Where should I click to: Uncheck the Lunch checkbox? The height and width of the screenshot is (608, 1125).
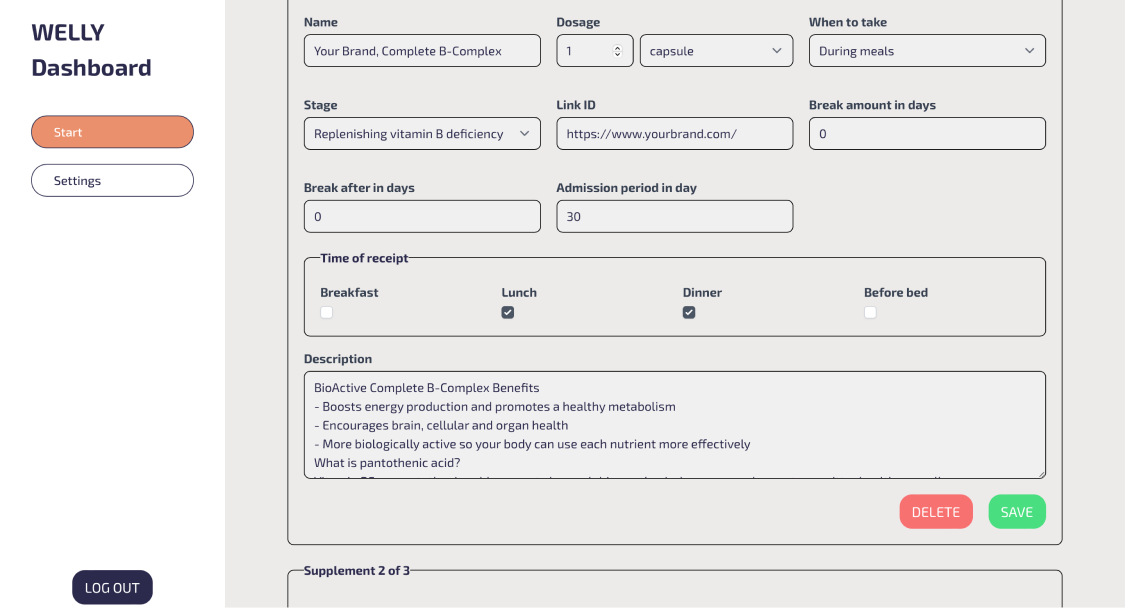pos(508,313)
